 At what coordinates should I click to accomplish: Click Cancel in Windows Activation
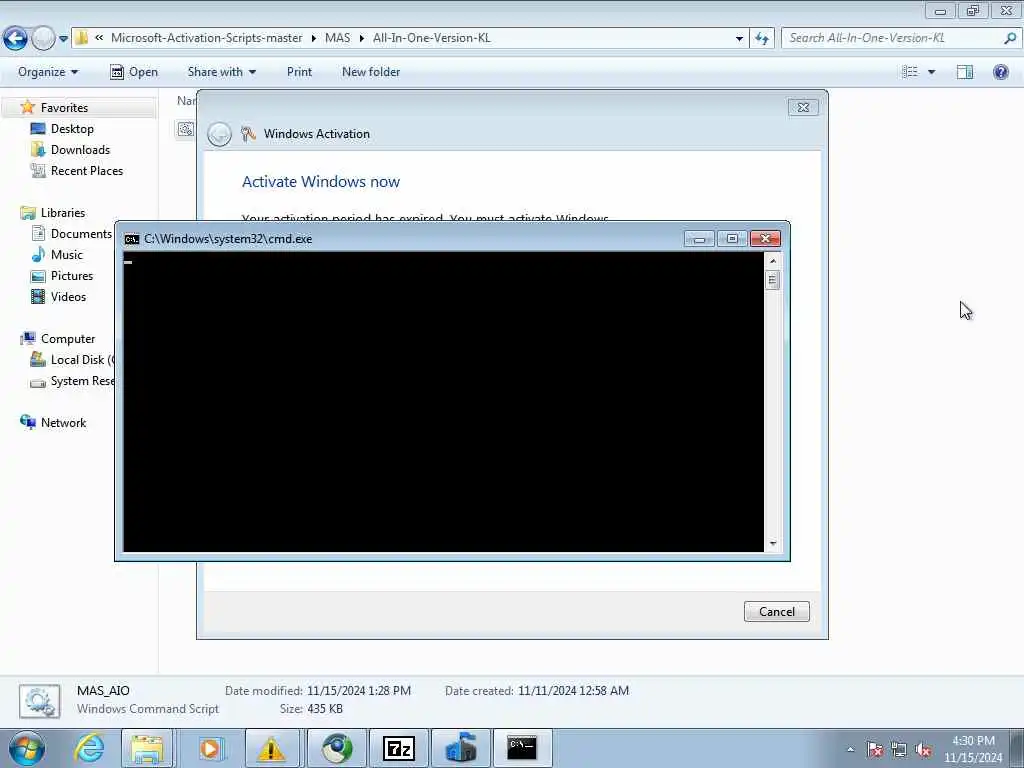776,611
